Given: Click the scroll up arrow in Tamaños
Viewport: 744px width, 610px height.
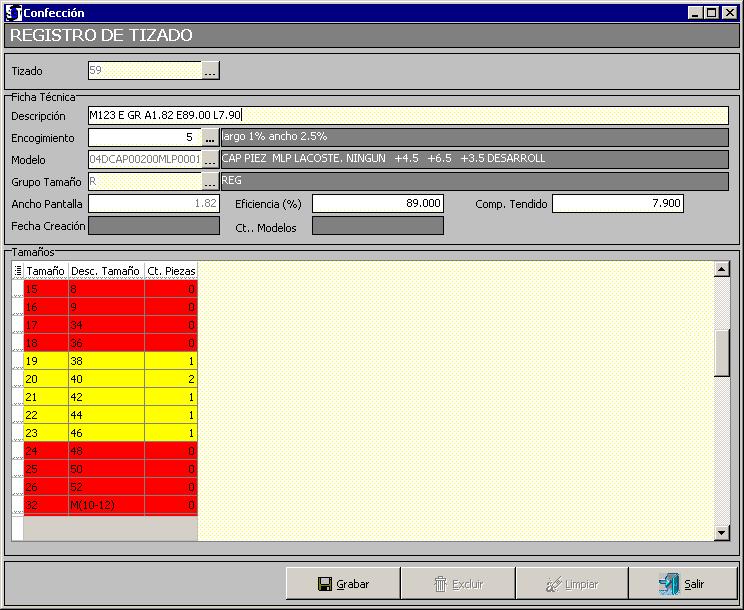Looking at the screenshot, I should (722, 269).
